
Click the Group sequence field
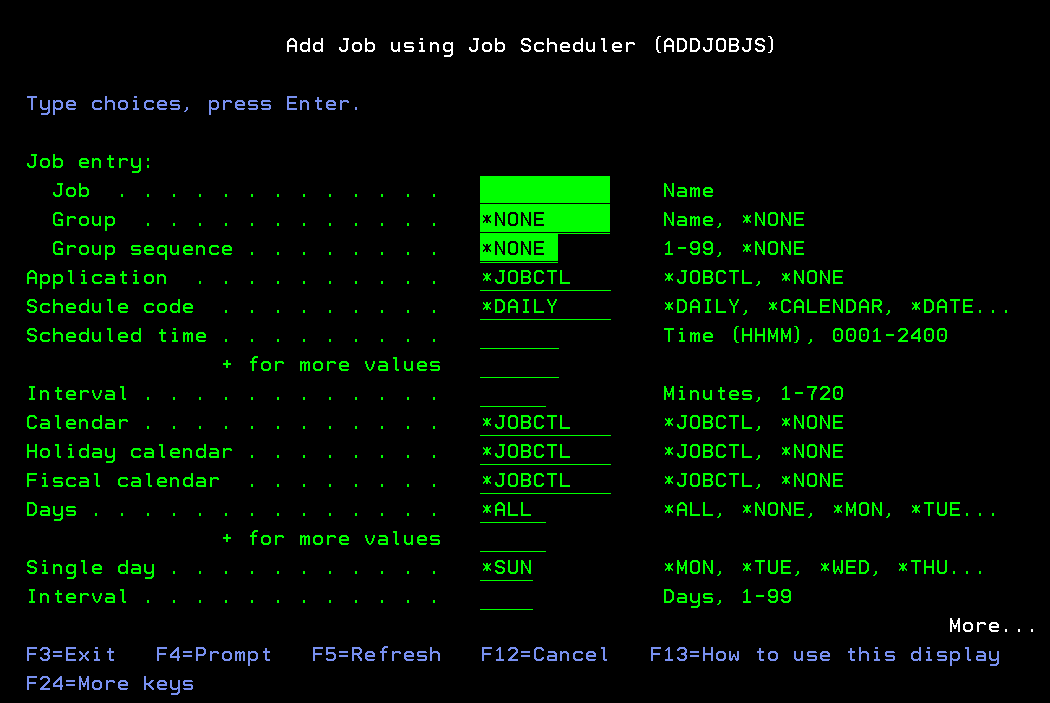tap(518, 248)
